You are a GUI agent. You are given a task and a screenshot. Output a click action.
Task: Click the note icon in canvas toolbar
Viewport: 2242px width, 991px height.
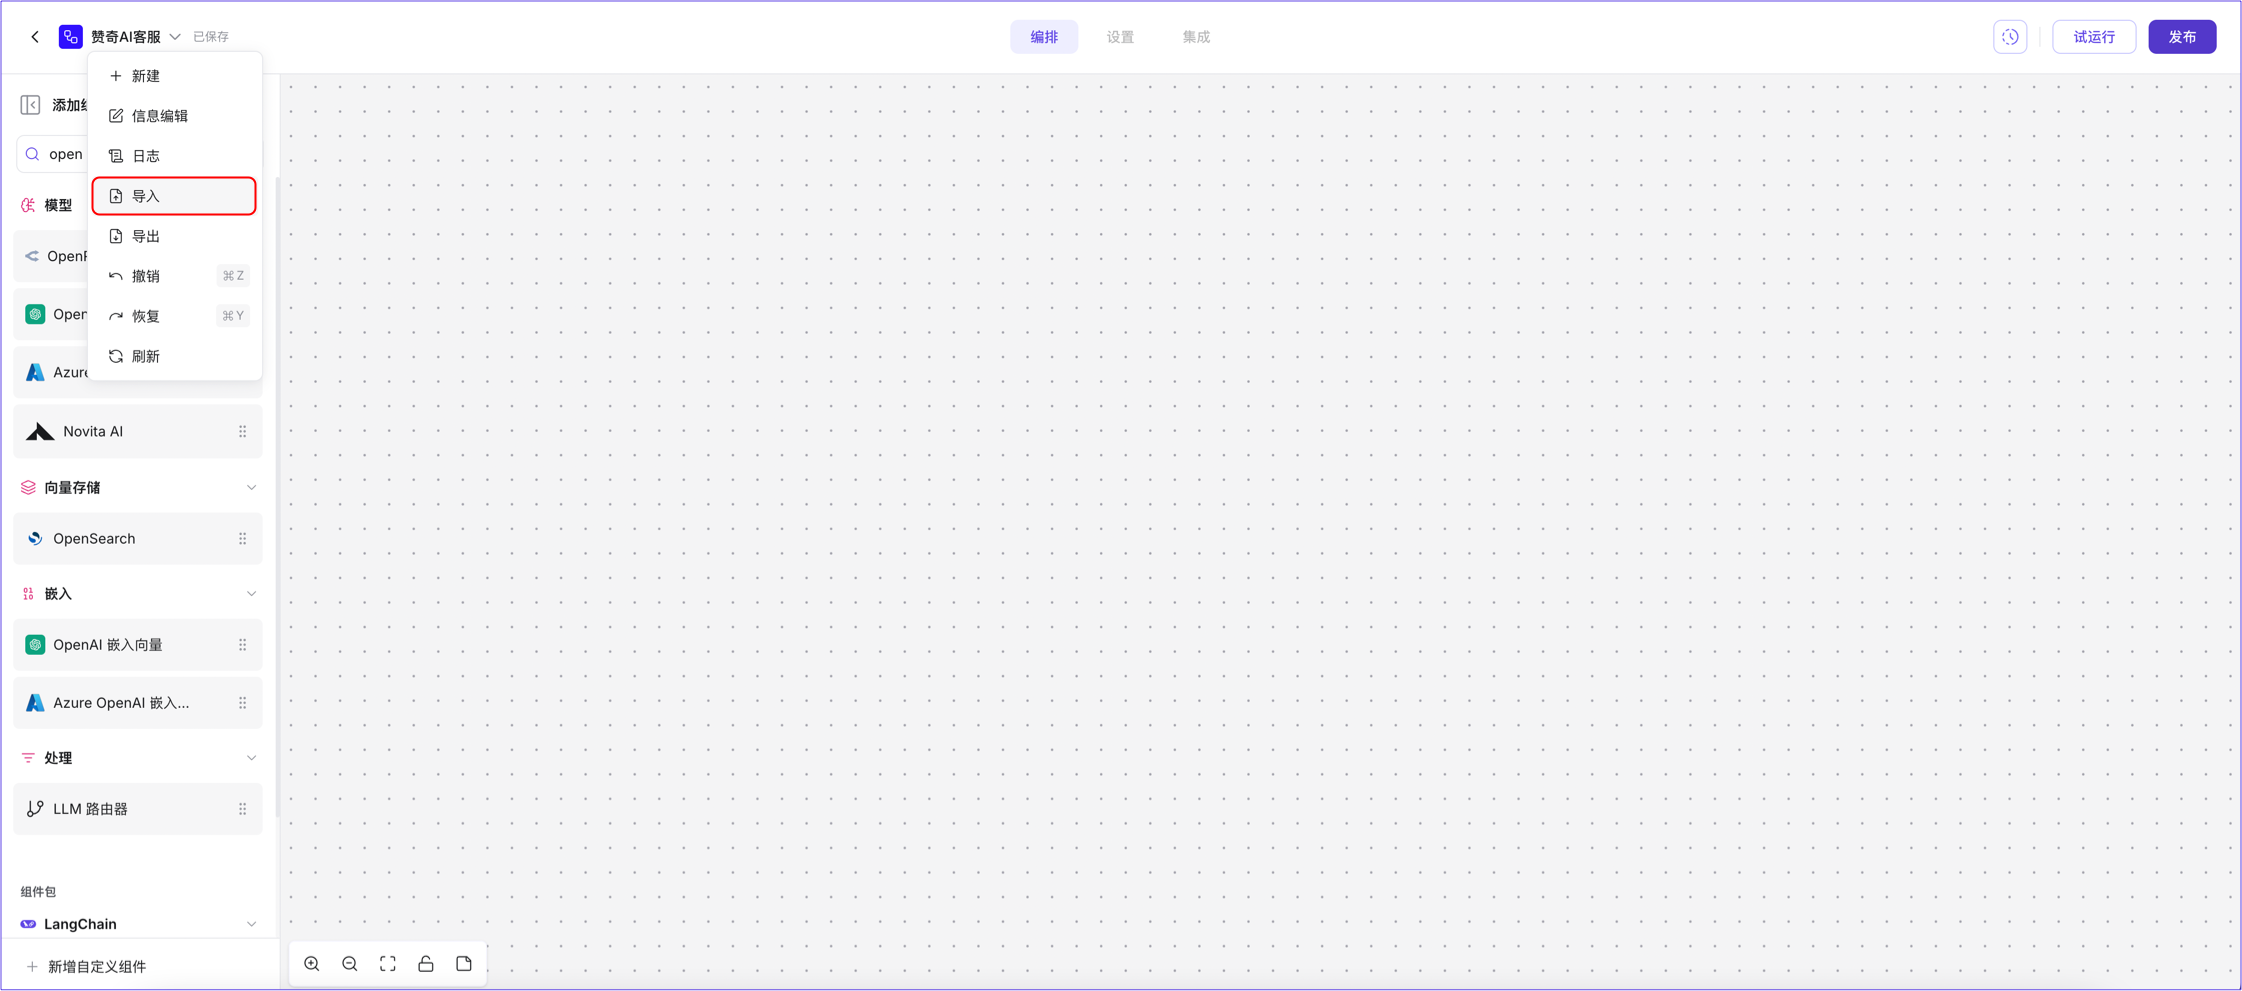click(x=464, y=964)
